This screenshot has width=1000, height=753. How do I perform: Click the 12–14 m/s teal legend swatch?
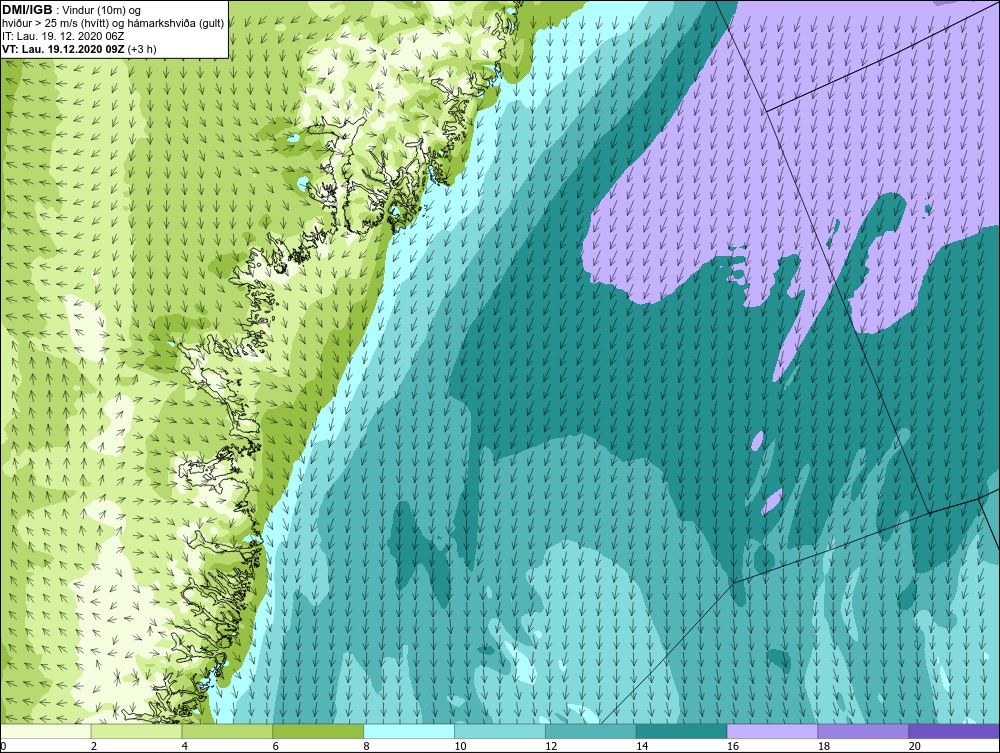591,731
